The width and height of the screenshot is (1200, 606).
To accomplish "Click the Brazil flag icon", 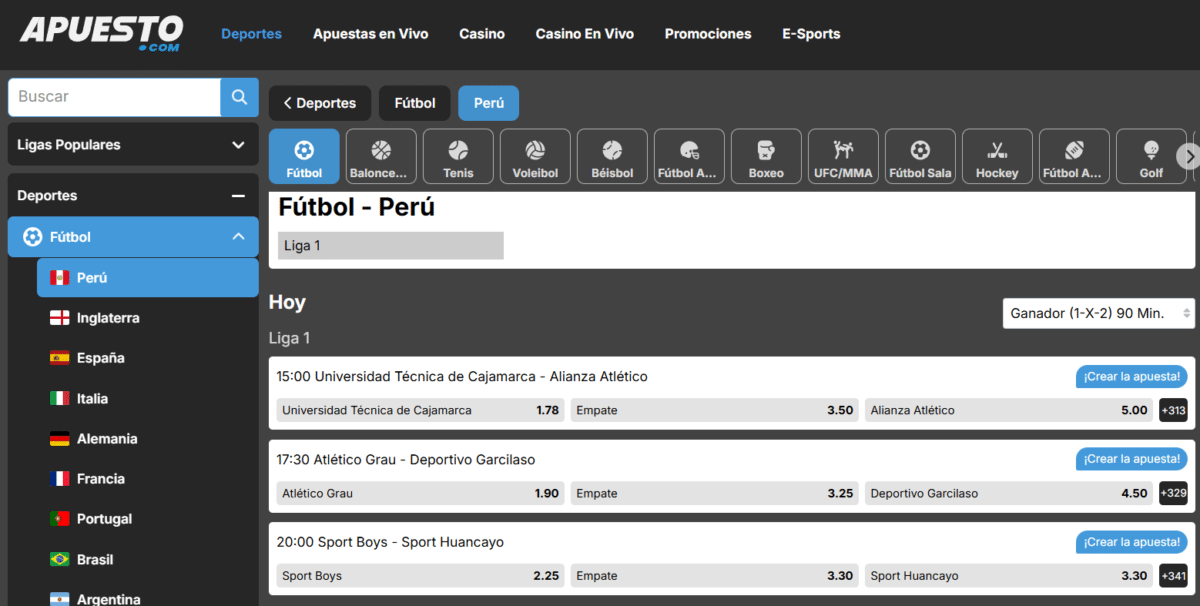I will (x=59, y=560).
